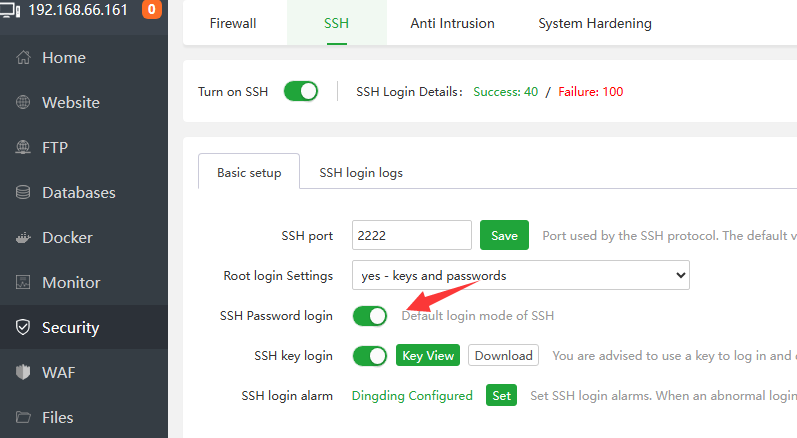Image resolution: width=797 pixels, height=438 pixels.
Task: Click the Key View button
Action: [x=428, y=355]
